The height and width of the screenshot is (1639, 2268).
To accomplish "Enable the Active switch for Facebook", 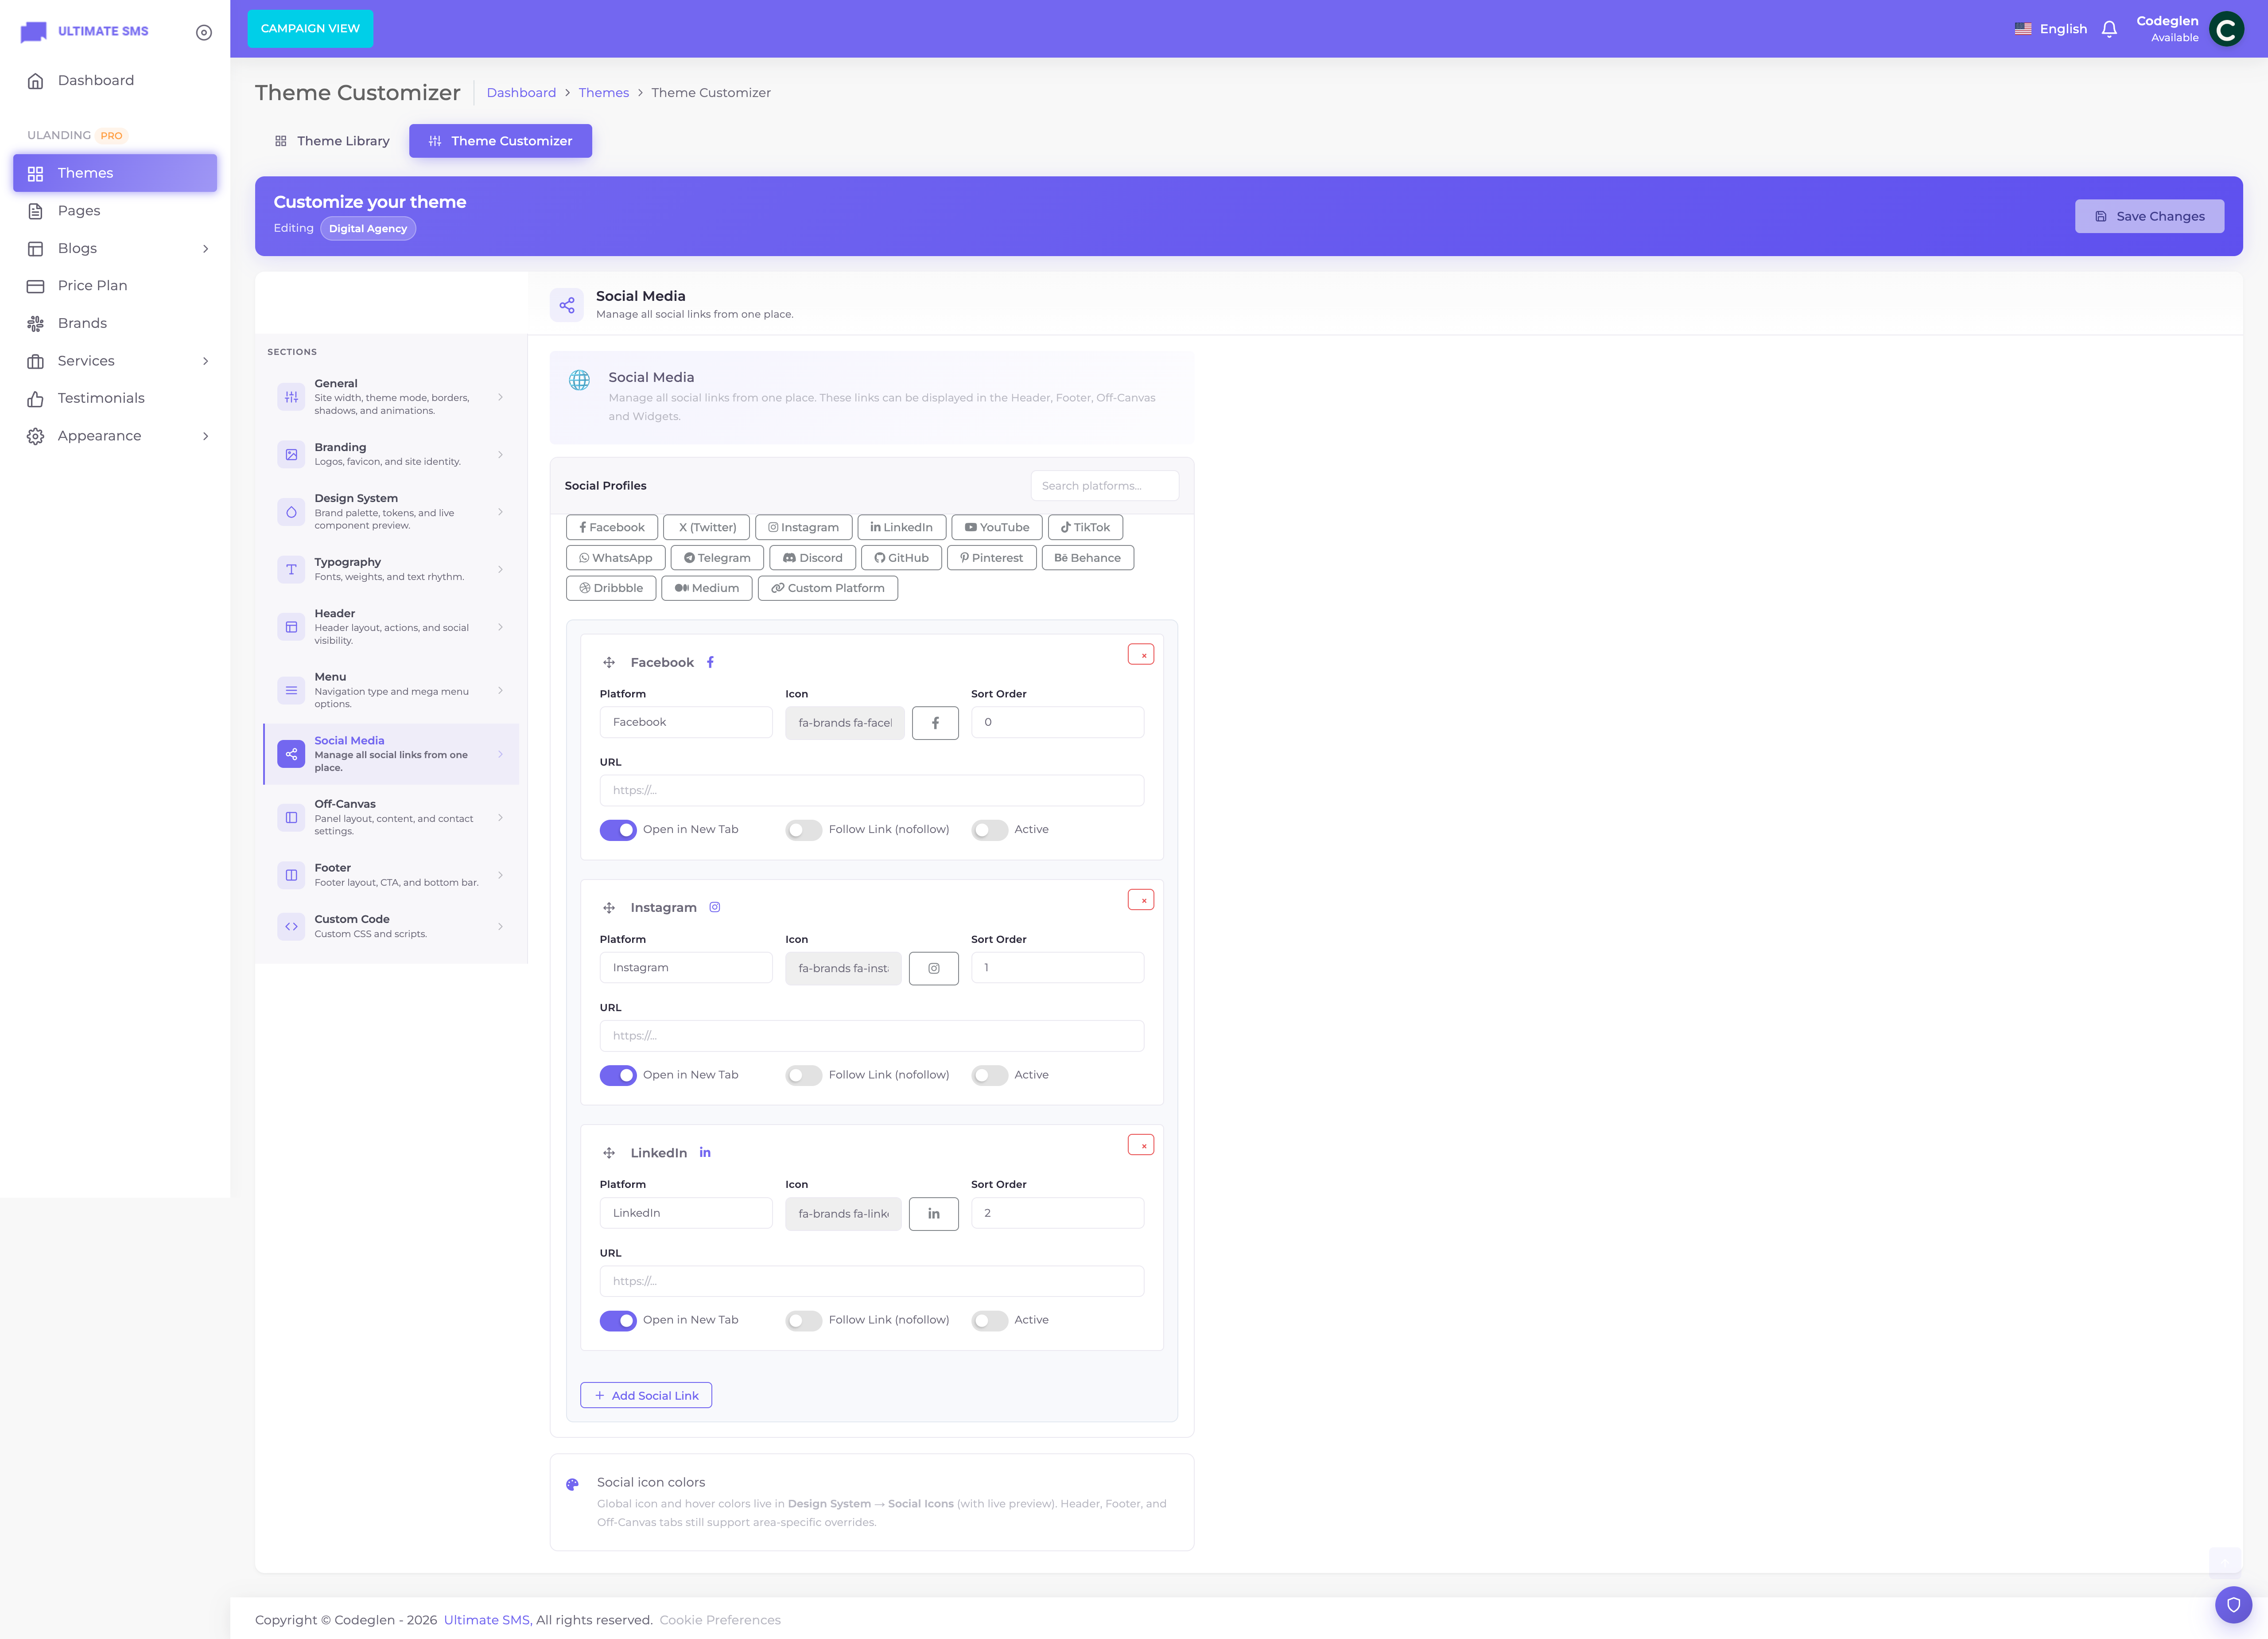I will pyautogui.click(x=990, y=830).
